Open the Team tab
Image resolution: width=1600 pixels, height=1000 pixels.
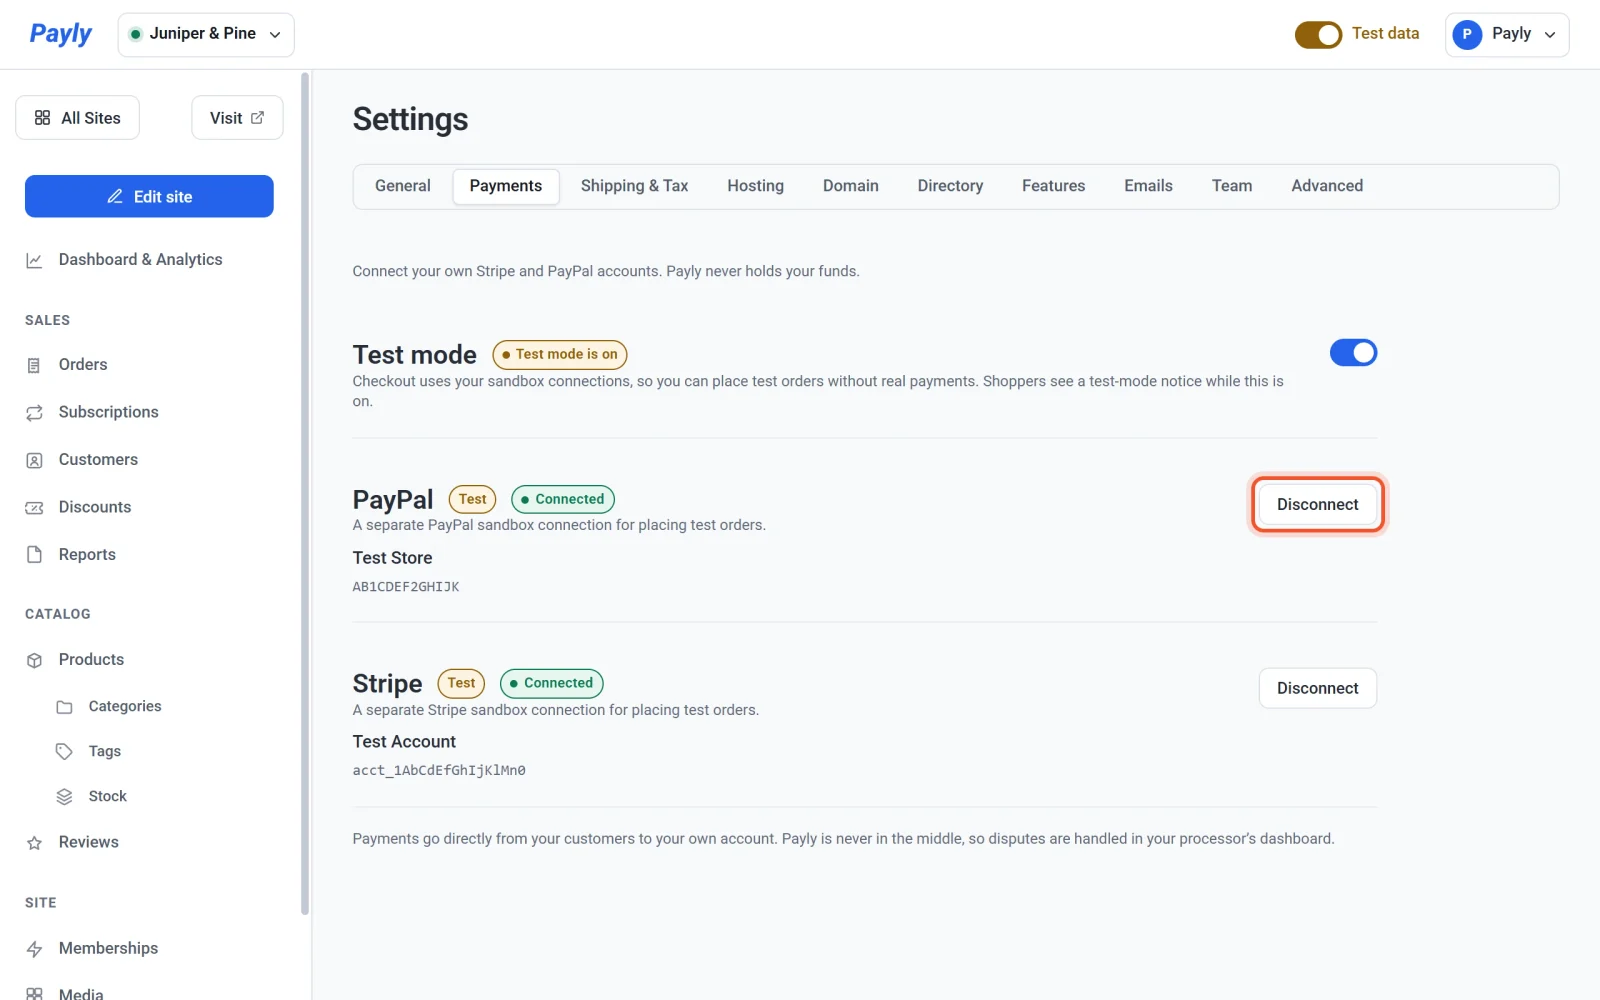[1232, 186]
